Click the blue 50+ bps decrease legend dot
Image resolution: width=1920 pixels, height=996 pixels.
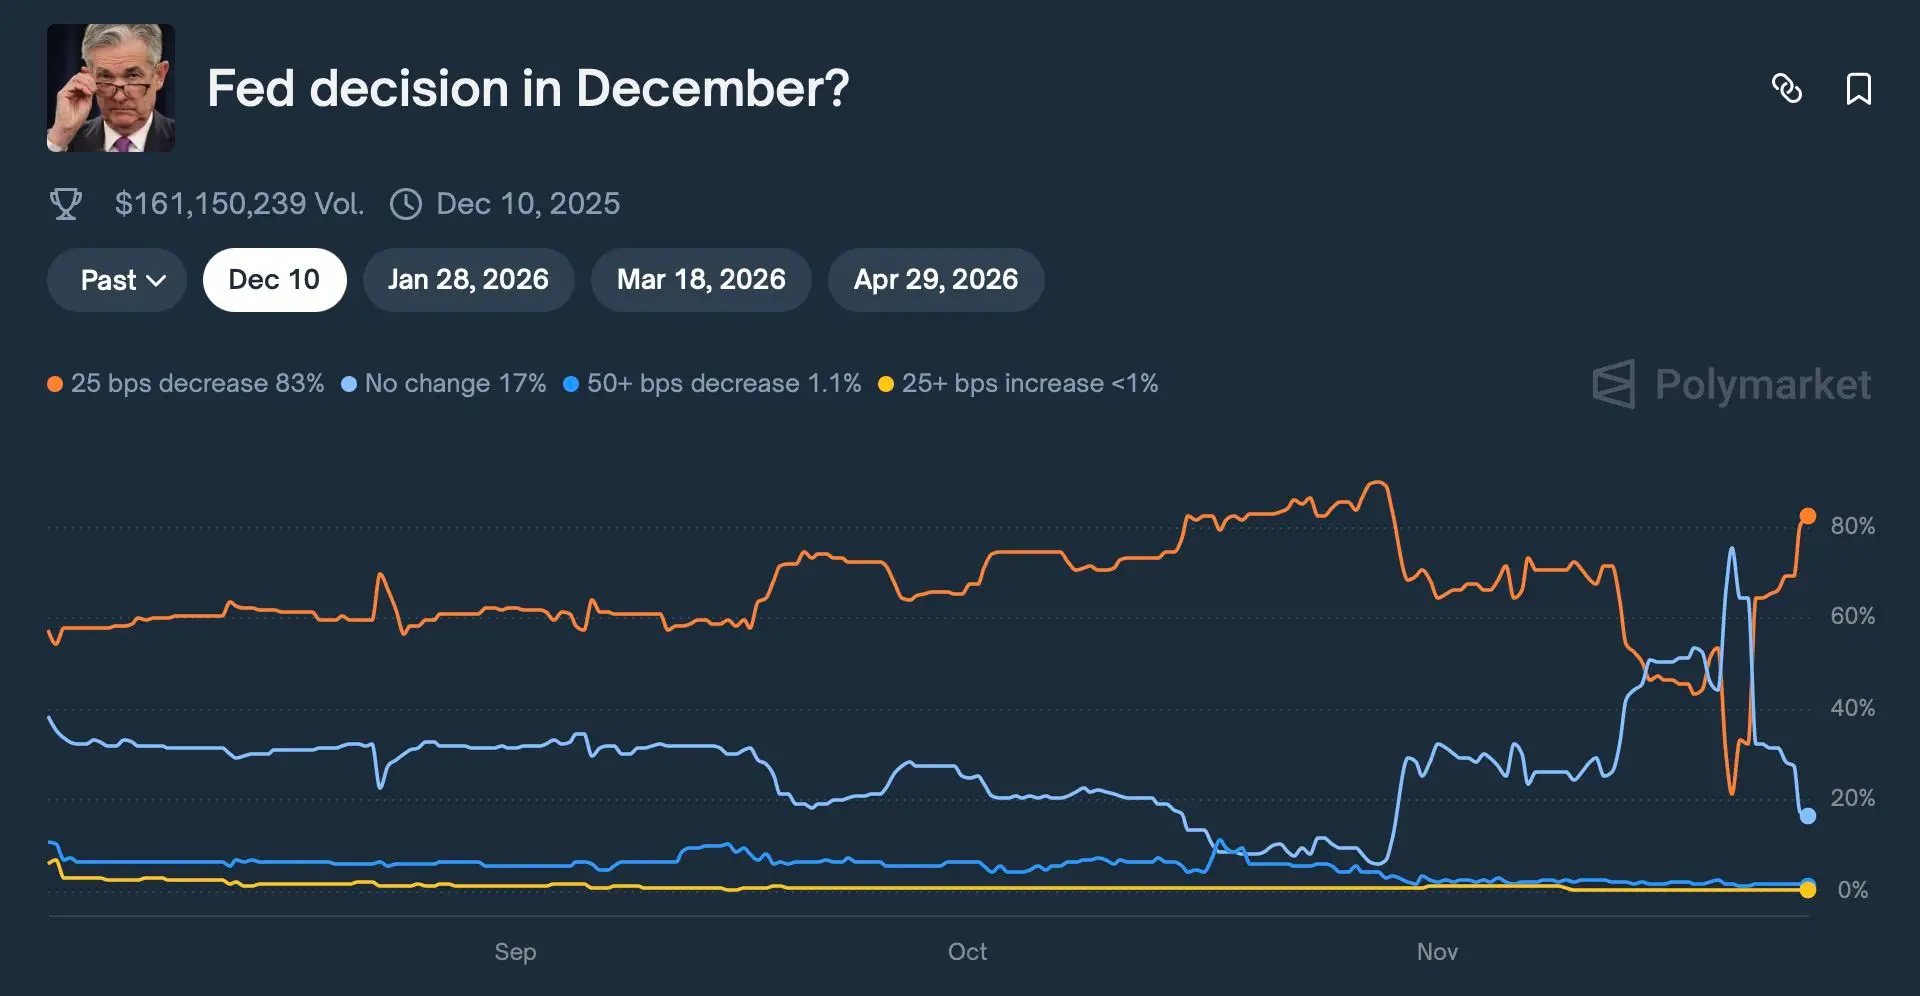click(x=571, y=384)
